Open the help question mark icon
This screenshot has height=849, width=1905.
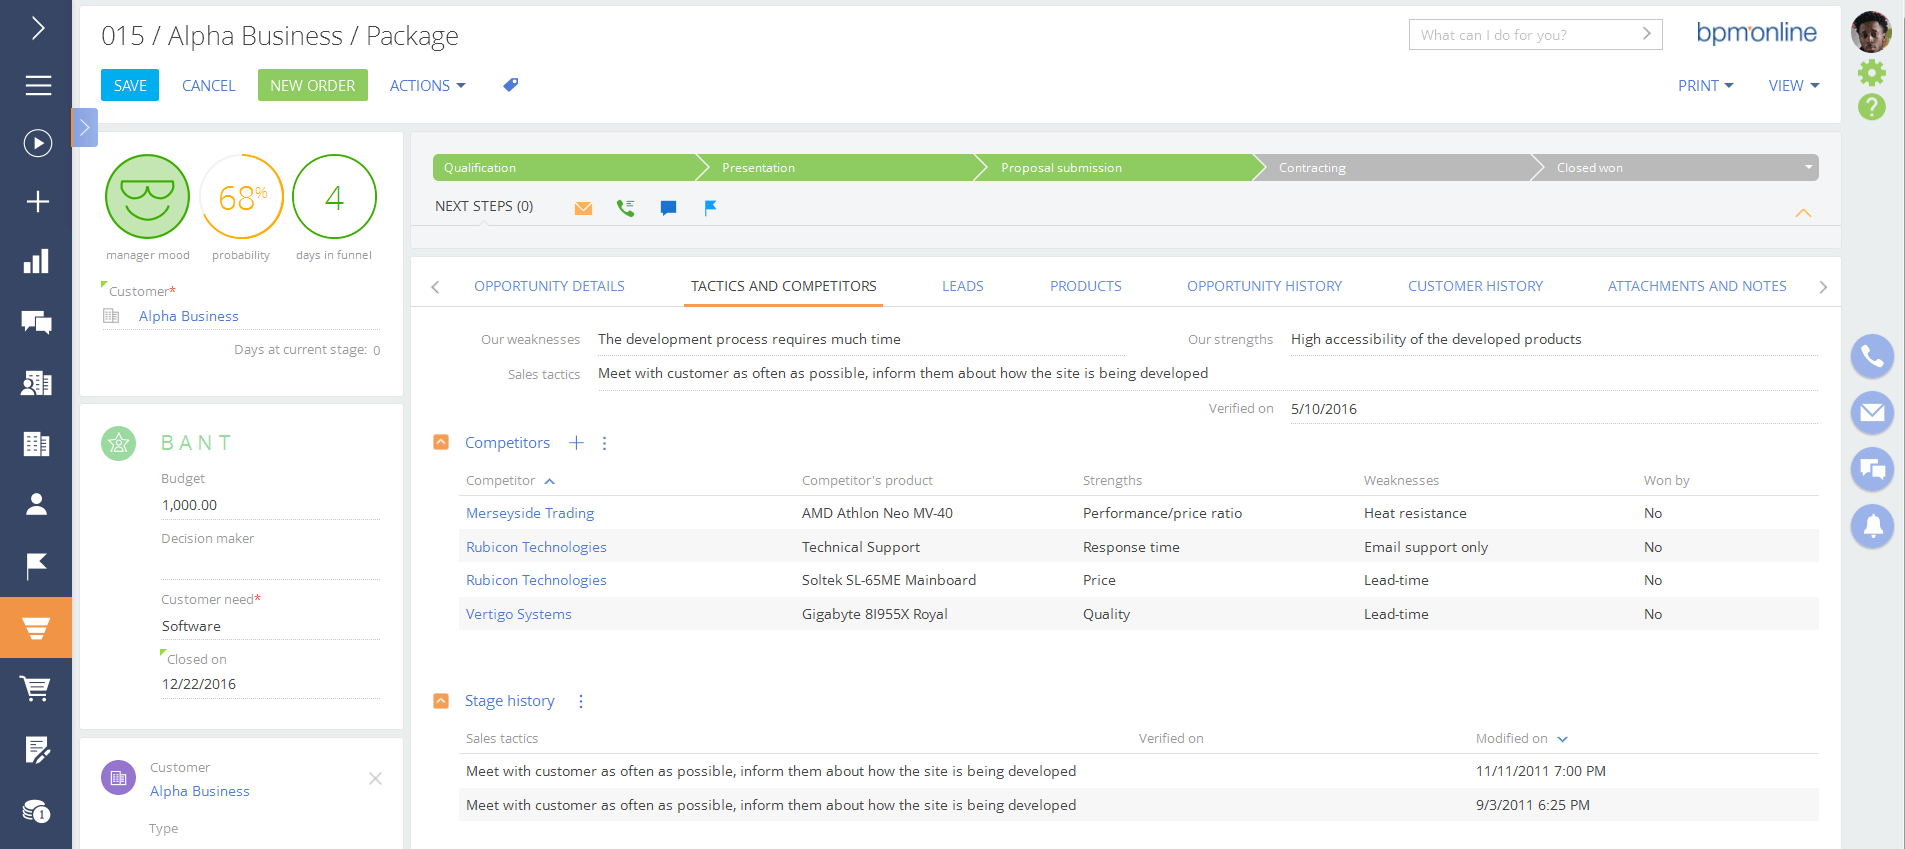click(x=1872, y=107)
